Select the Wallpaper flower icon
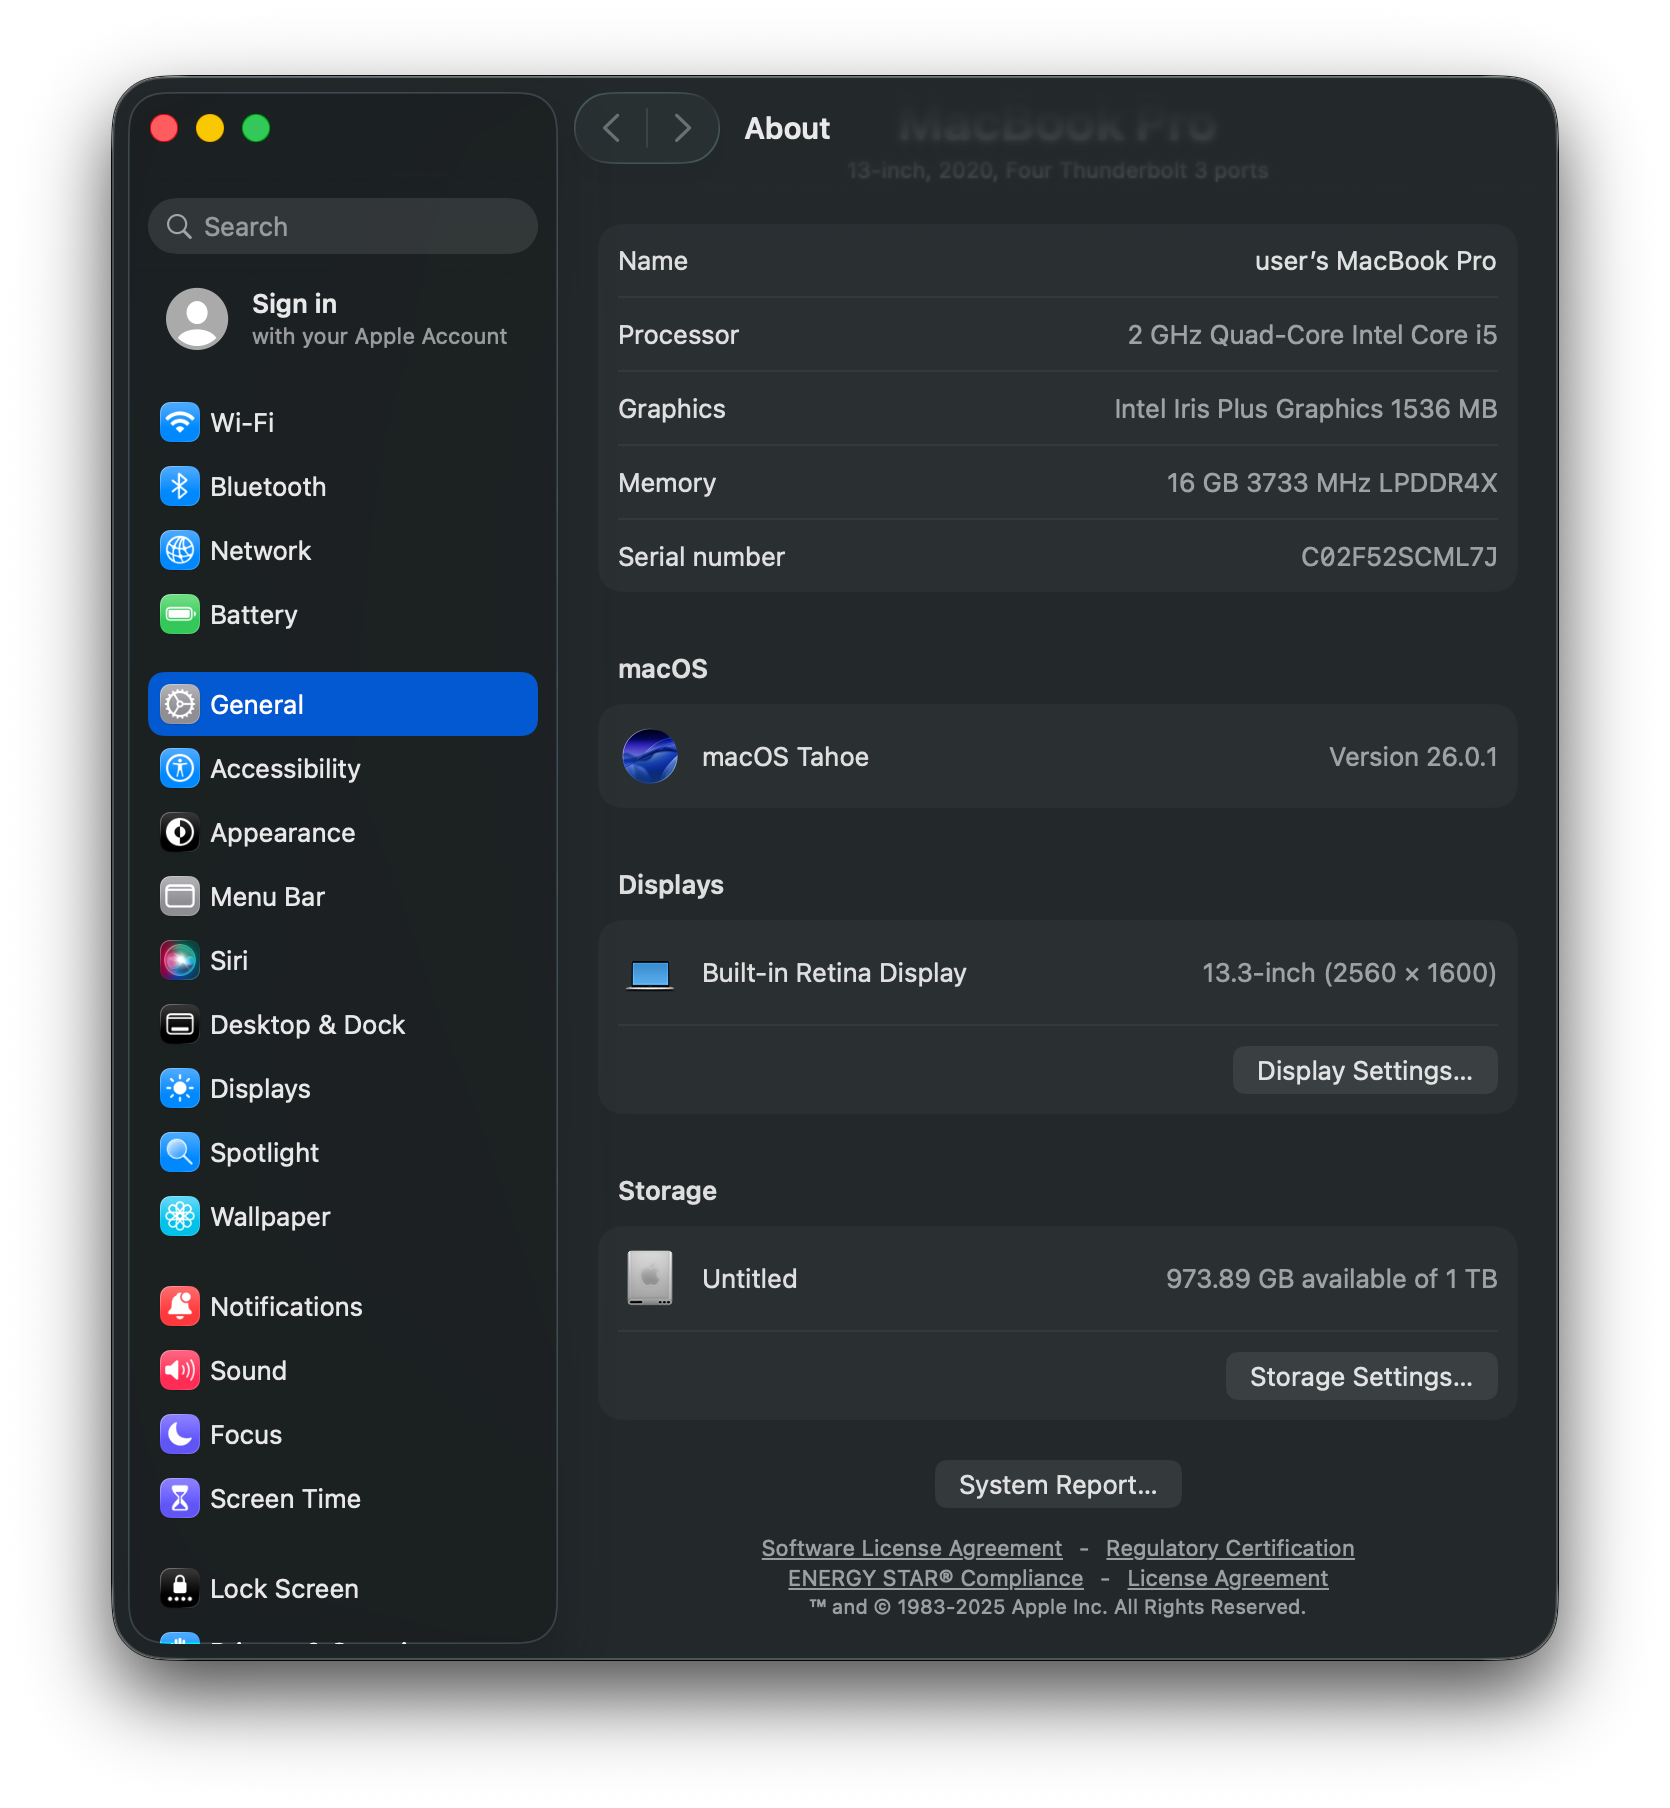This screenshot has width=1670, height=1808. pos(180,1216)
